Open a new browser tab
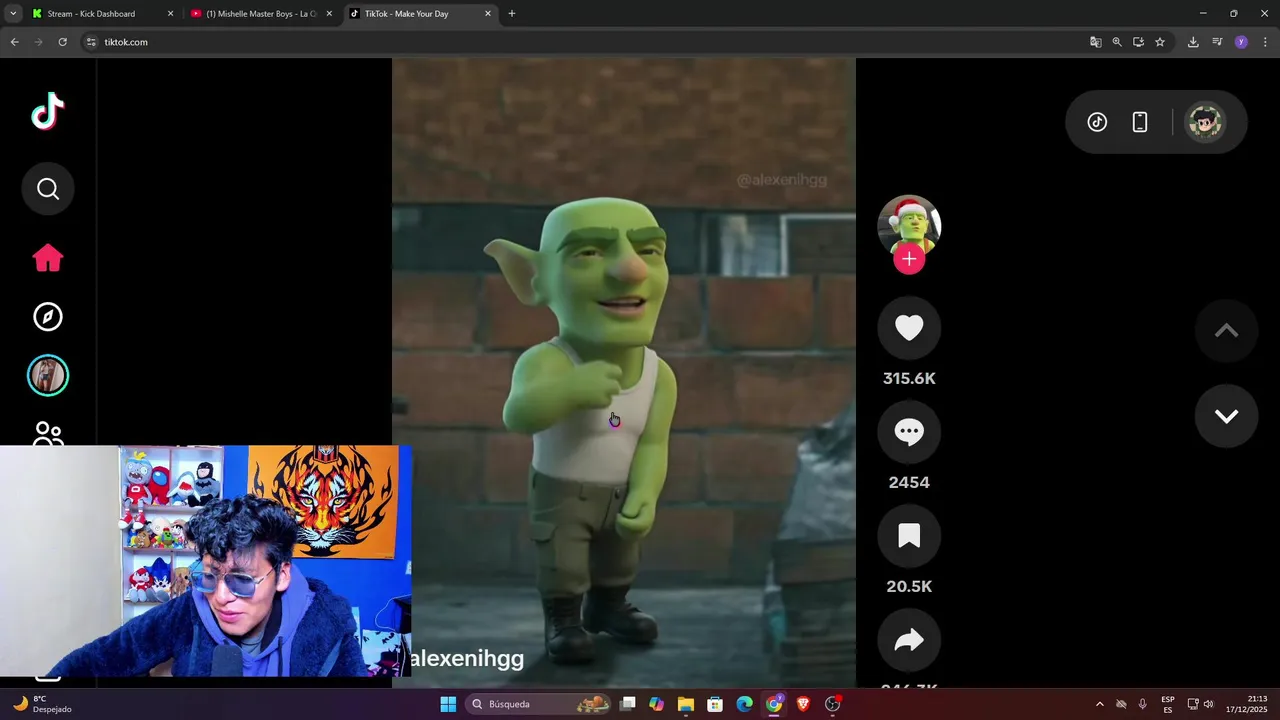This screenshot has height=720, width=1280. pyautogui.click(x=512, y=14)
